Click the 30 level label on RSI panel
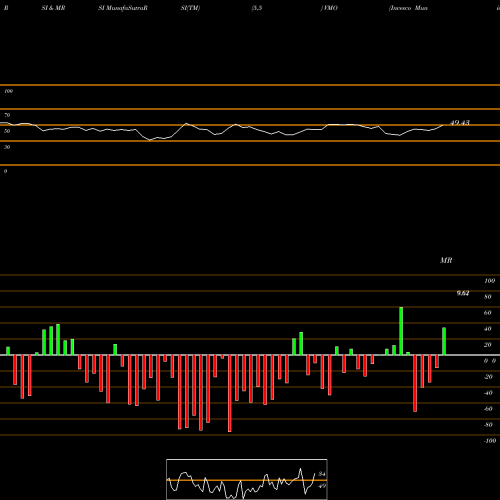The image size is (500, 500). tap(7, 147)
